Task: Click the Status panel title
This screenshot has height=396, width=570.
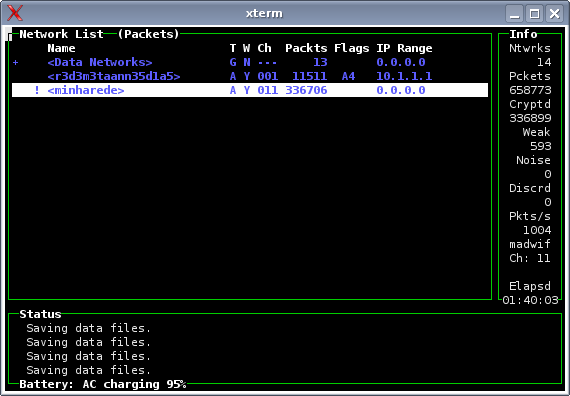Action: (40, 314)
